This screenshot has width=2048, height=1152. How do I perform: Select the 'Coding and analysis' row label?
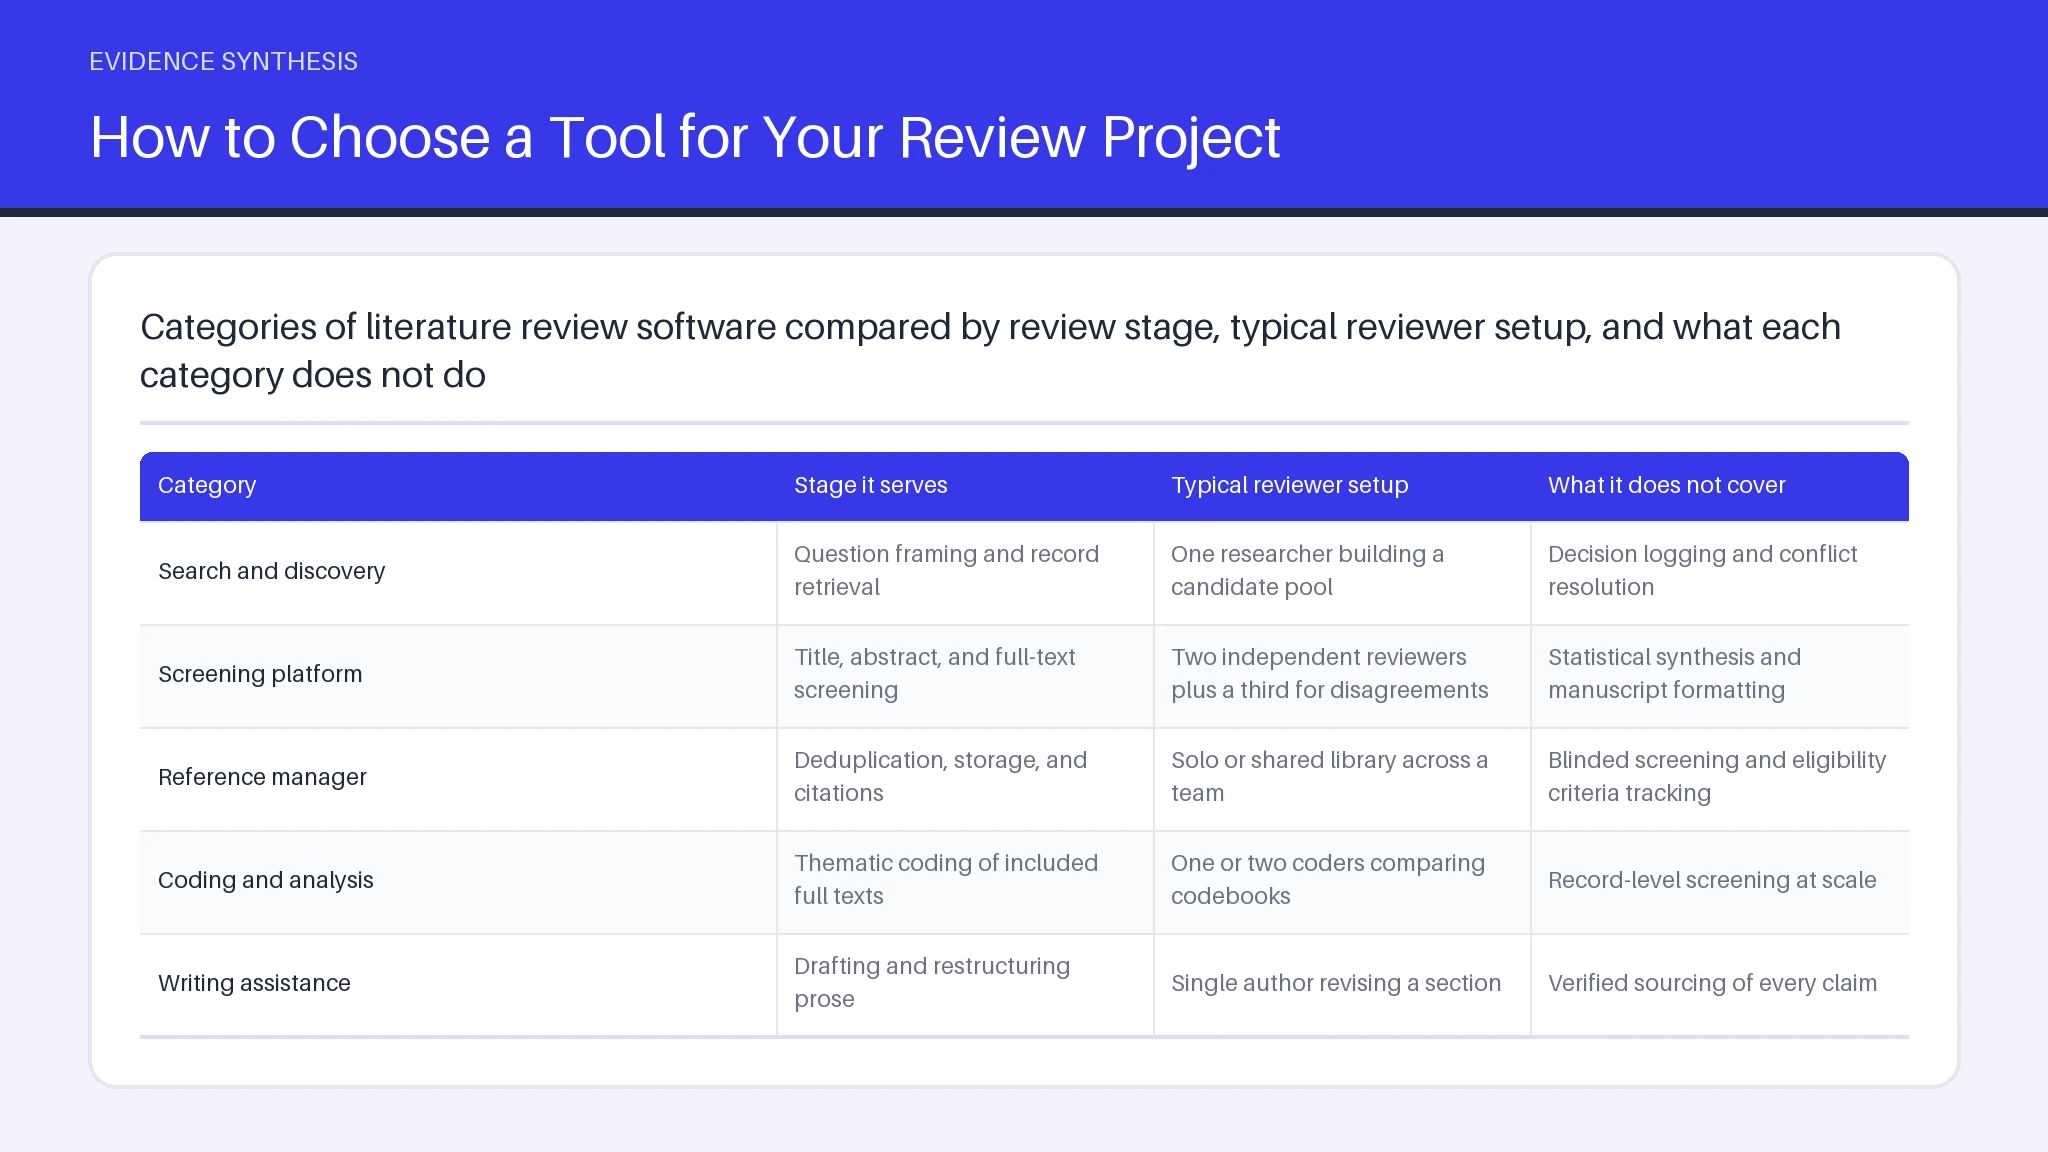click(x=265, y=880)
